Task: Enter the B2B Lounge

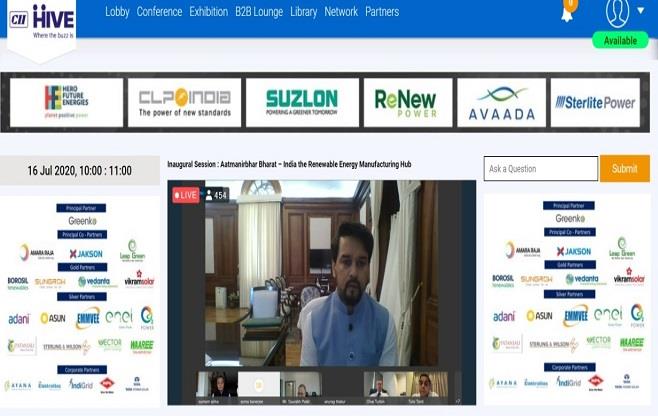Action: pyautogui.click(x=259, y=12)
